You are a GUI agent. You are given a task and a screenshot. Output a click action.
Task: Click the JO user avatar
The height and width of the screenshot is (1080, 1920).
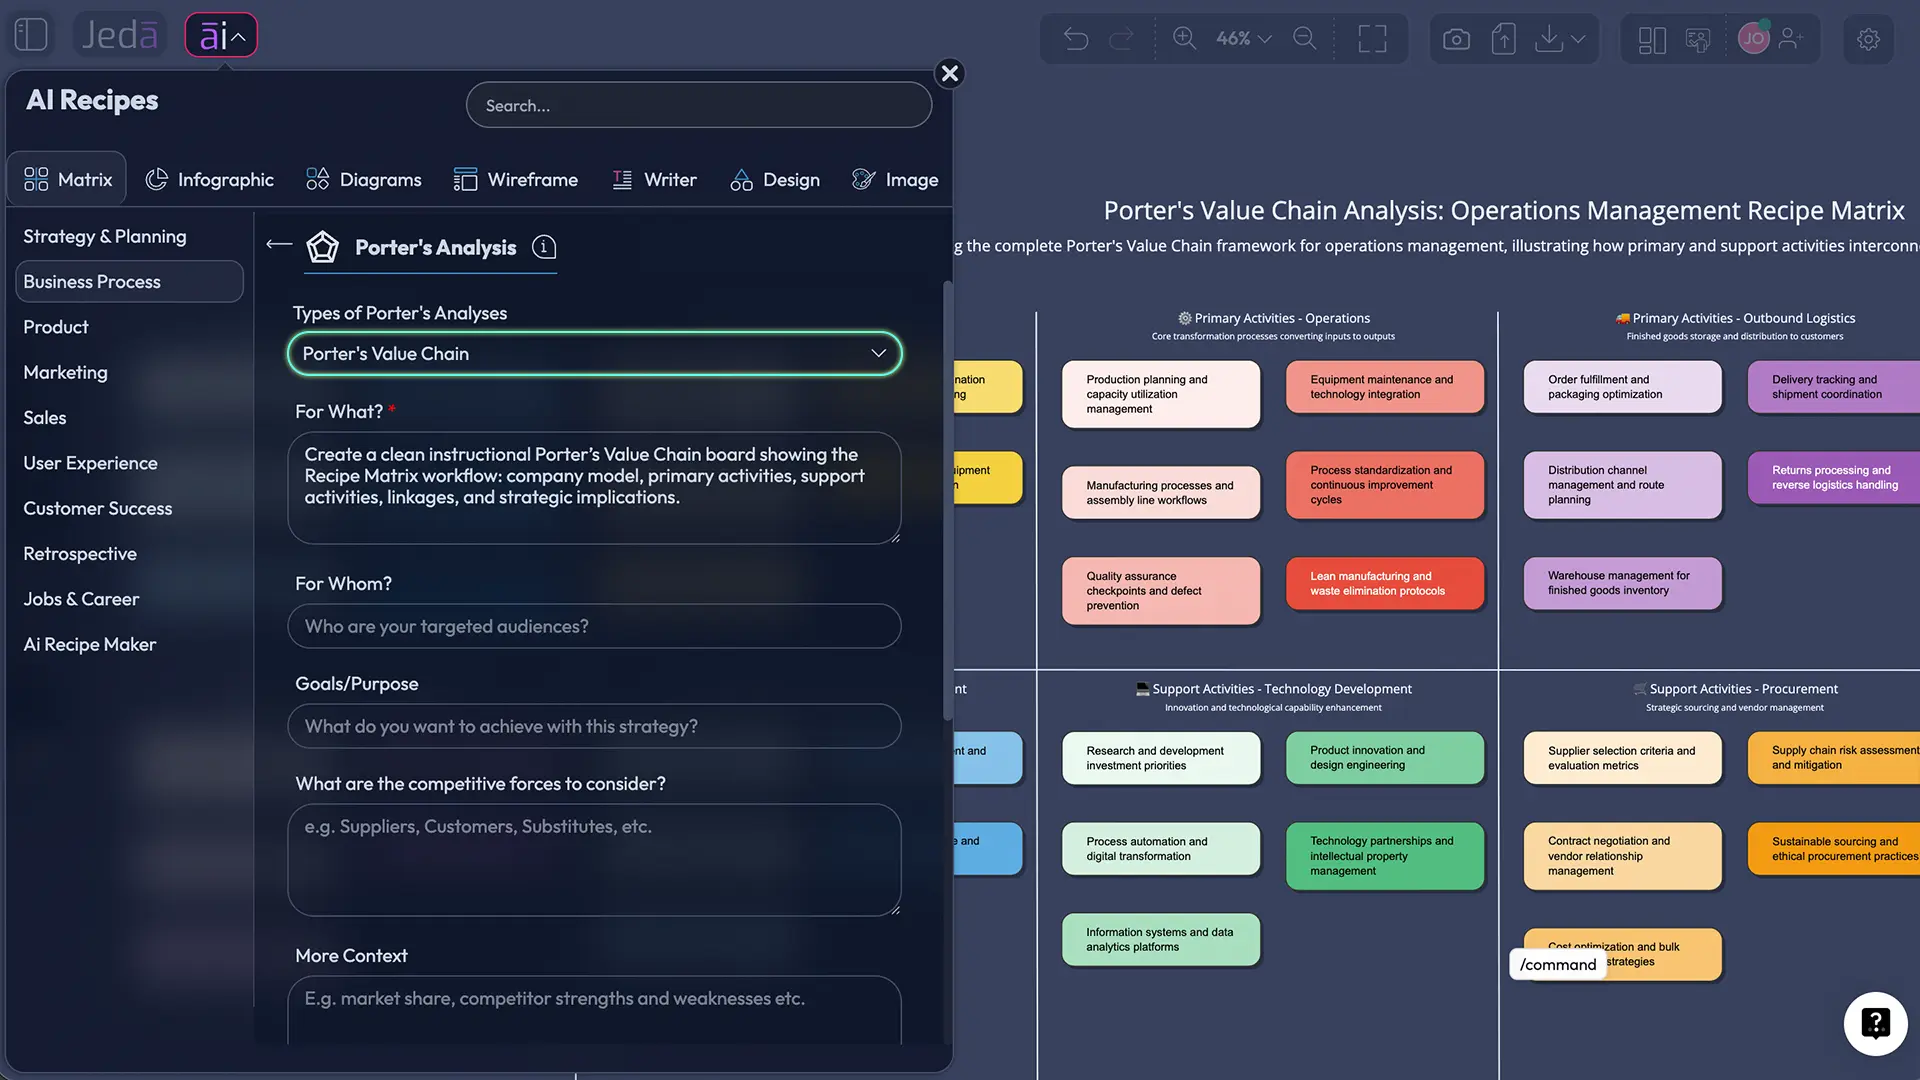click(1754, 38)
